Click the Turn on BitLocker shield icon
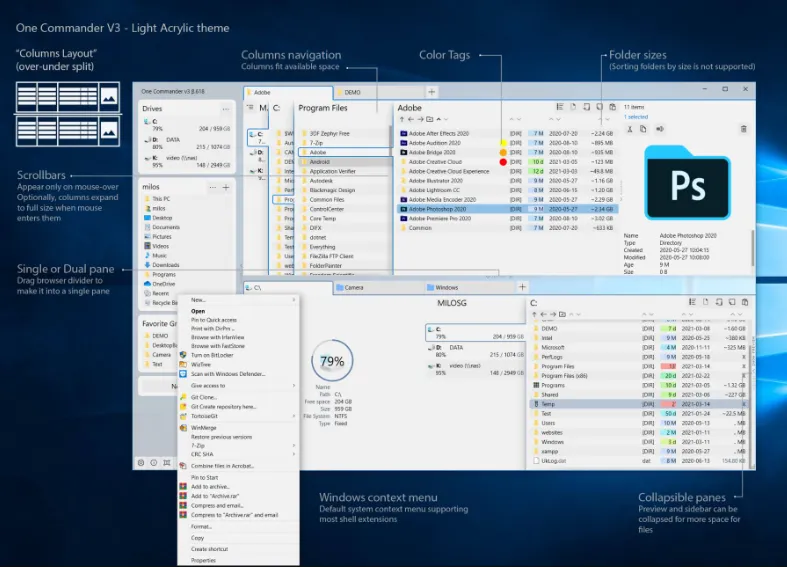The height and width of the screenshot is (567, 787). [183, 355]
